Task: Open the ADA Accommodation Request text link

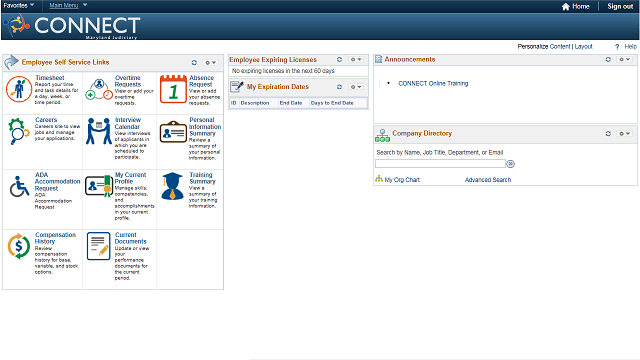Action: (x=58, y=181)
